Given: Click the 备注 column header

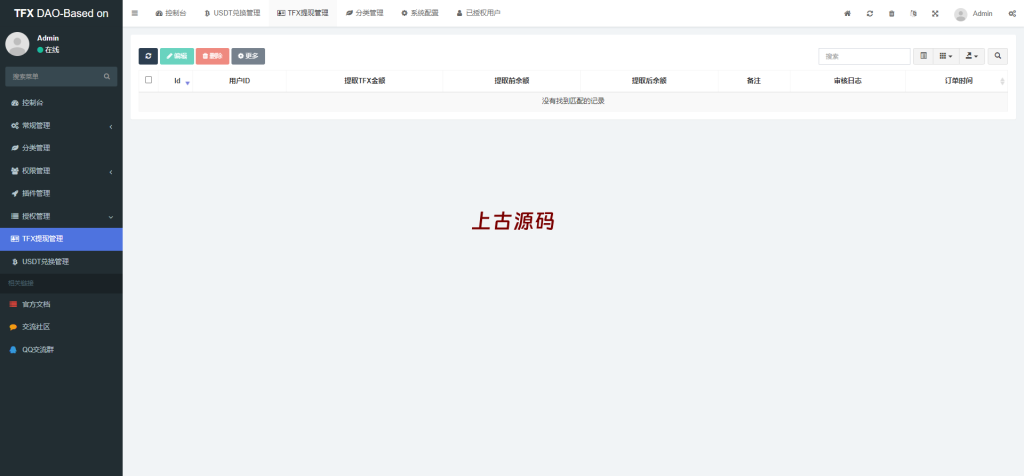Looking at the screenshot, I should pyautogui.click(x=754, y=81).
